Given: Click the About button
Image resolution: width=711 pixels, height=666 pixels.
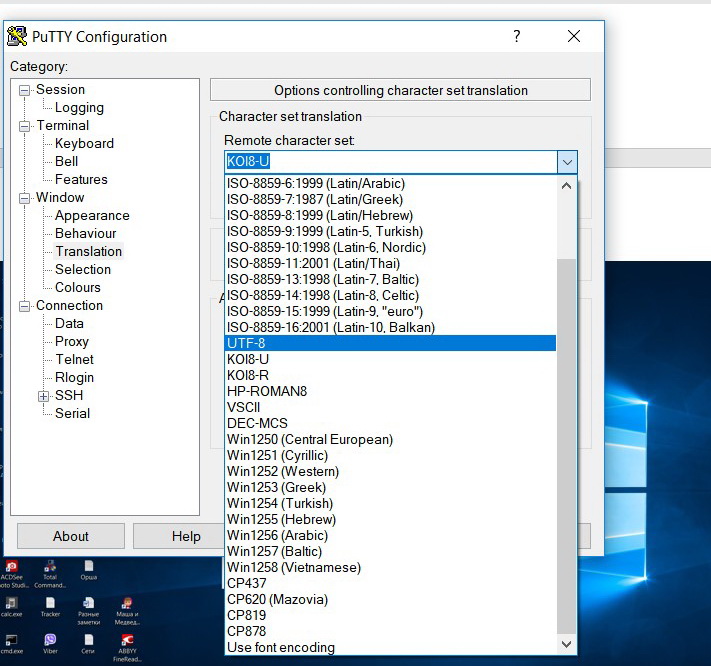Looking at the screenshot, I should [71, 536].
